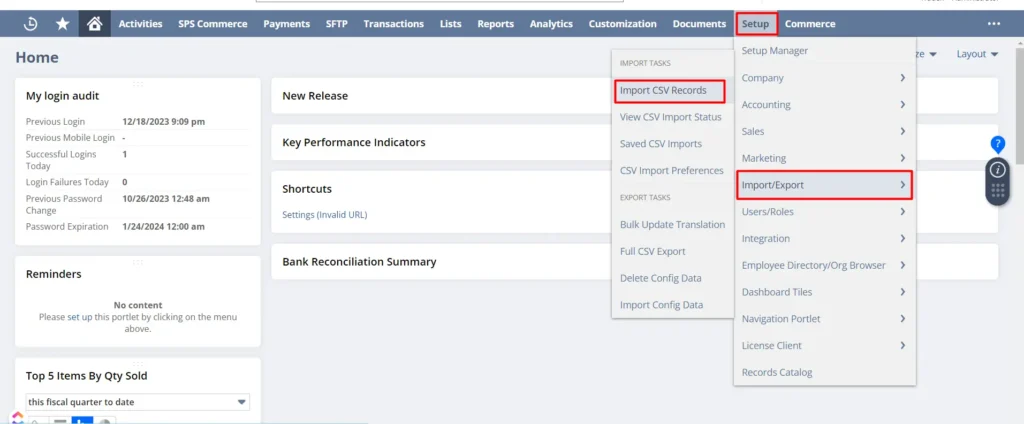
Task: Expand the Employee Directory/Org Browser arrow
Action: (903, 265)
